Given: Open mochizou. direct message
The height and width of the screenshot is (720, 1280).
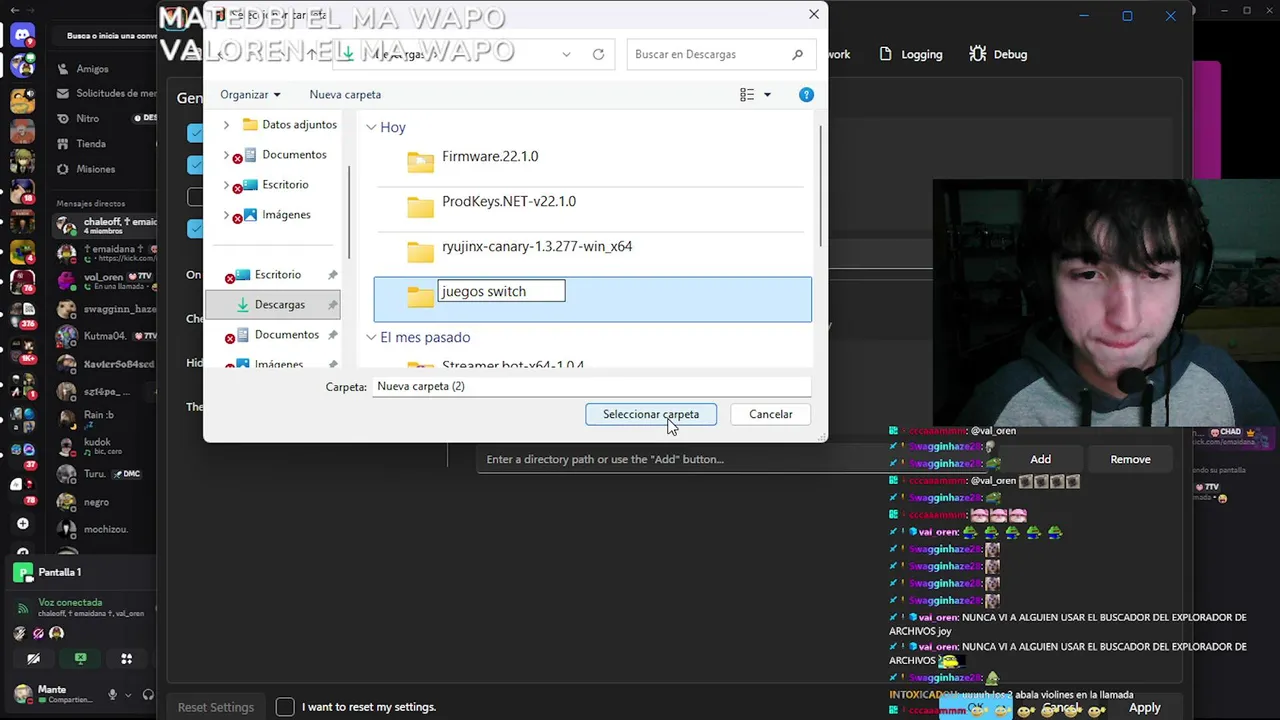Looking at the screenshot, I should coord(106,529).
